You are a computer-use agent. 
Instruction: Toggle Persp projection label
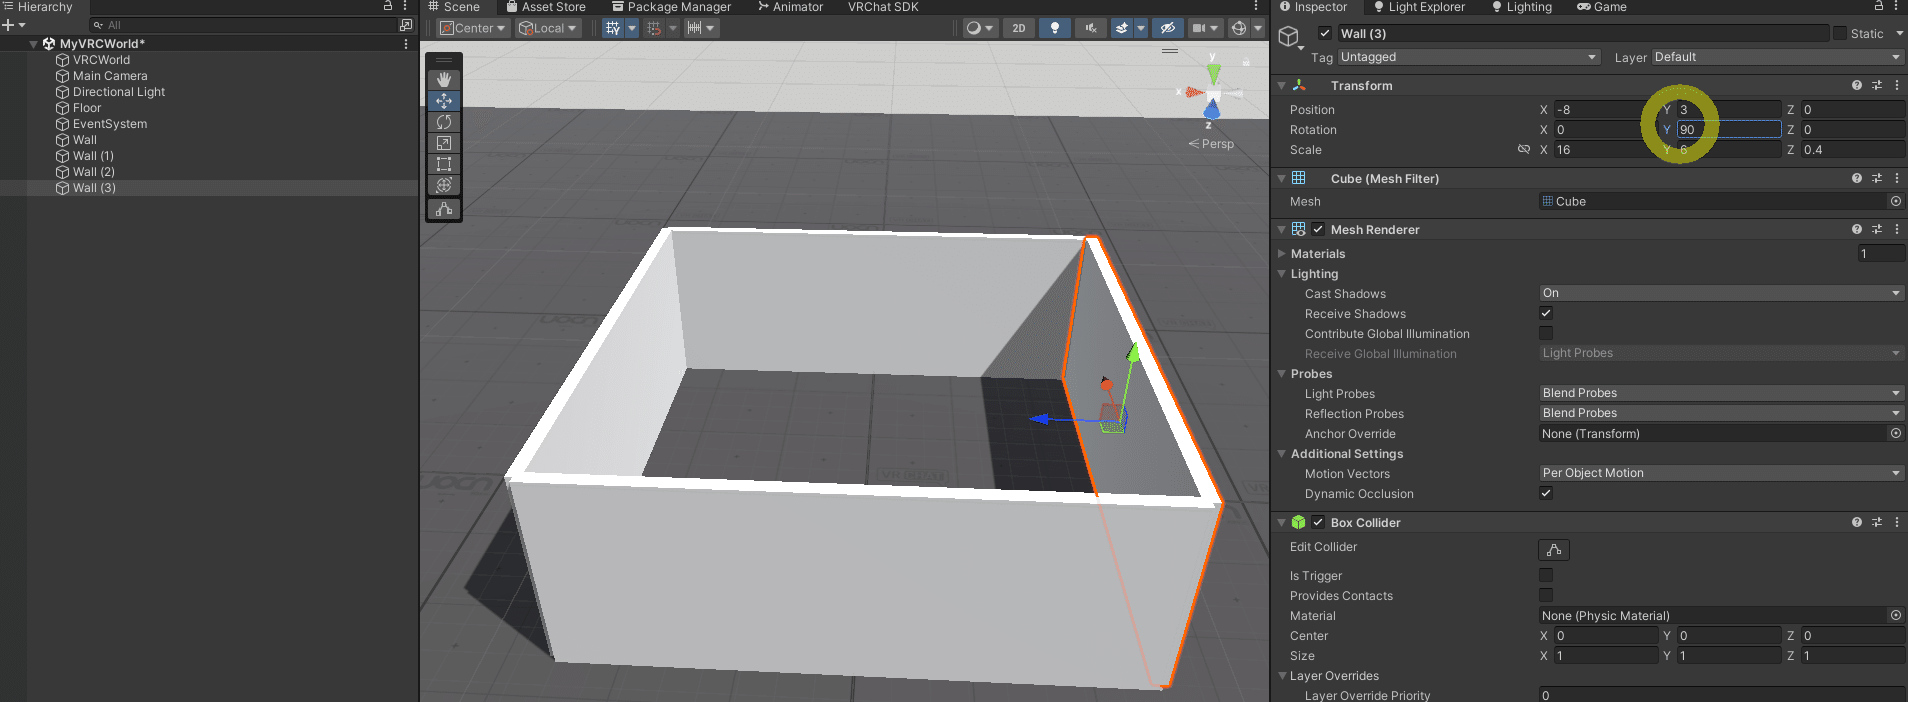pyautogui.click(x=1211, y=144)
